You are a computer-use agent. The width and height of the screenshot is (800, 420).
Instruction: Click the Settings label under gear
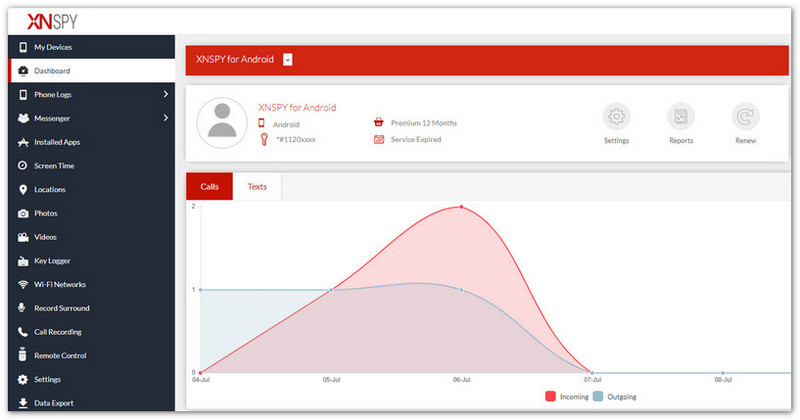(x=616, y=140)
